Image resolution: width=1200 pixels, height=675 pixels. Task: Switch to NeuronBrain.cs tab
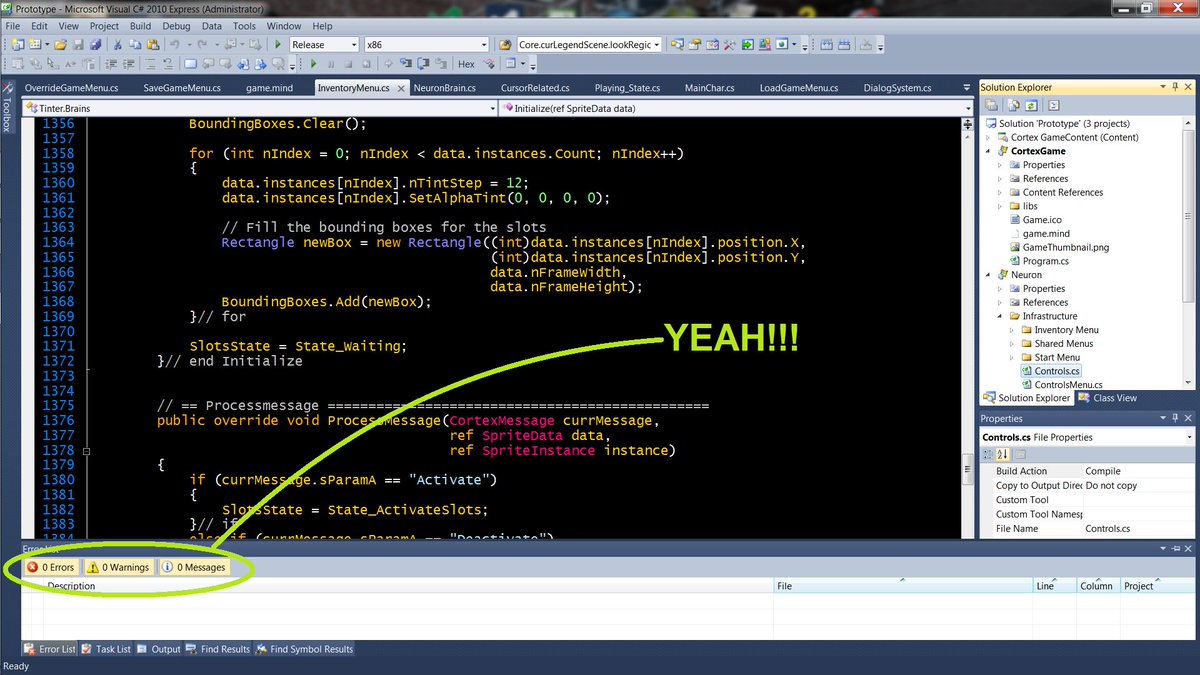(444, 88)
